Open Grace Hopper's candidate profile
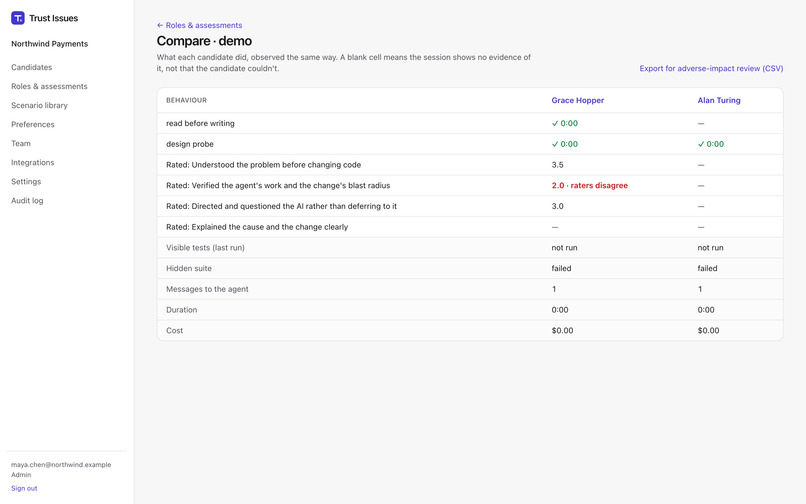This screenshot has width=806, height=504. click(578, 100)
